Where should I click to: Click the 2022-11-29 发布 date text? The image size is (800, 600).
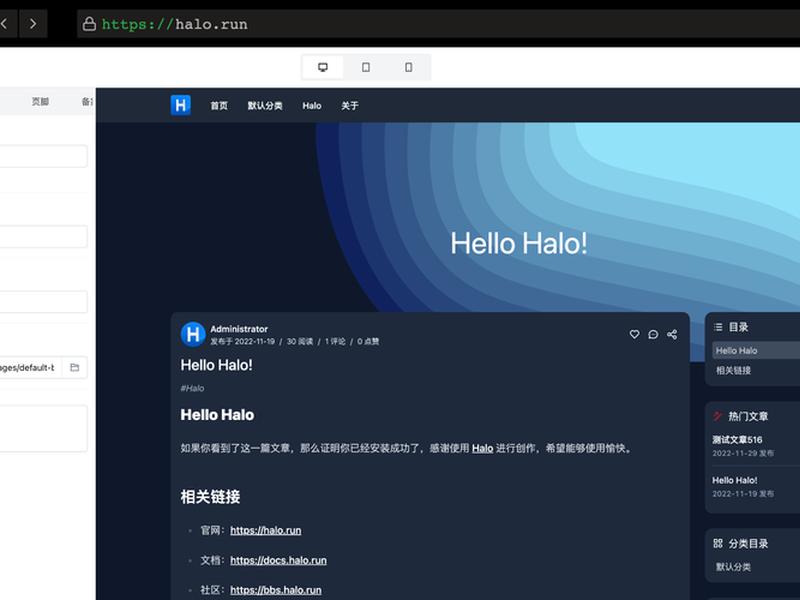(743, 453)
